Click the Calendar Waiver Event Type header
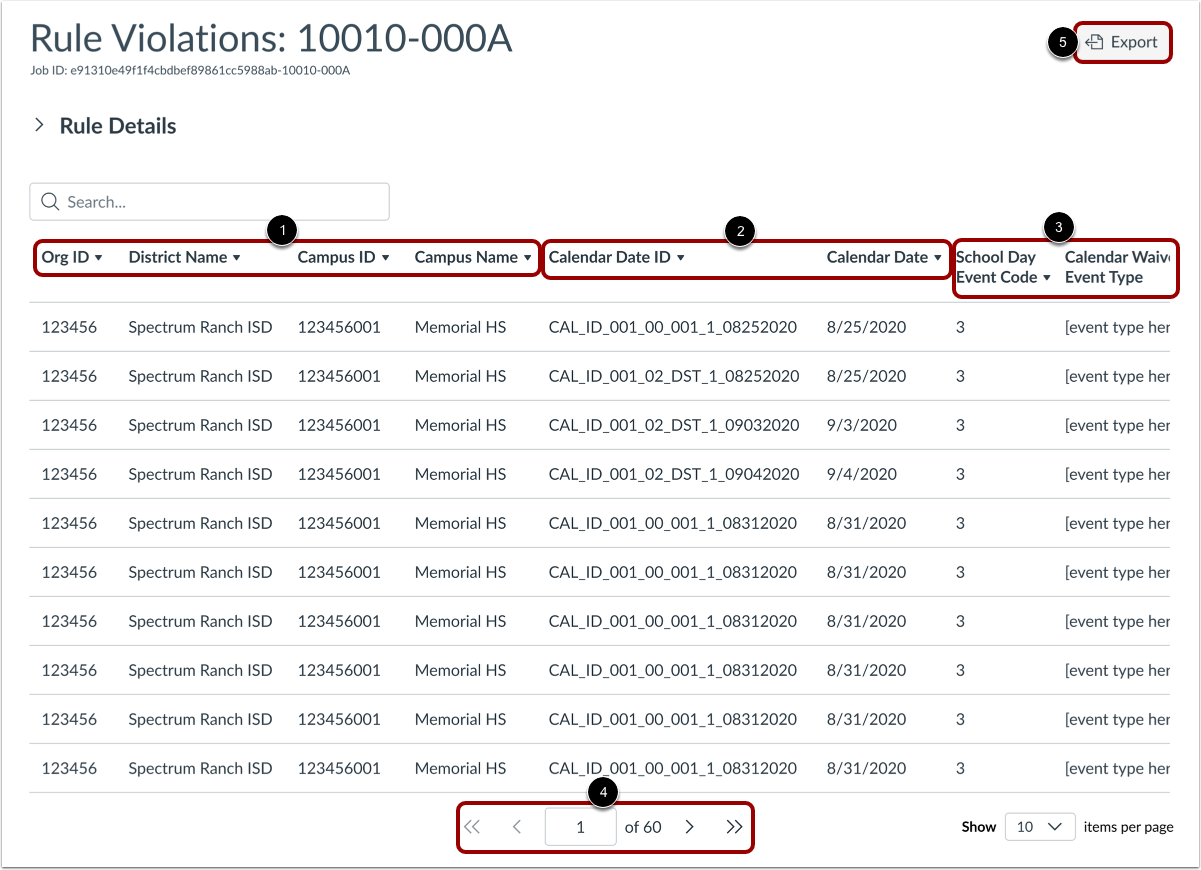This screenshot has width=1201, height=870. (x=1117, y=267)
